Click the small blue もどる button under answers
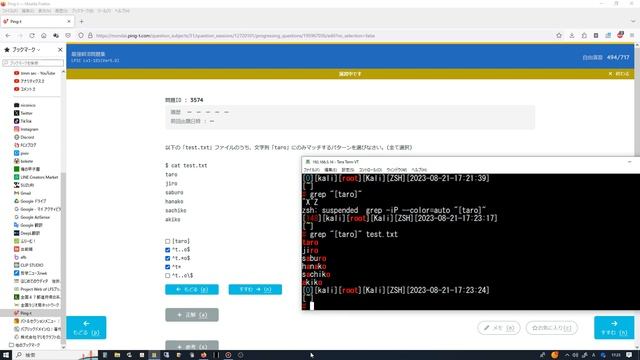 [192, 289]
